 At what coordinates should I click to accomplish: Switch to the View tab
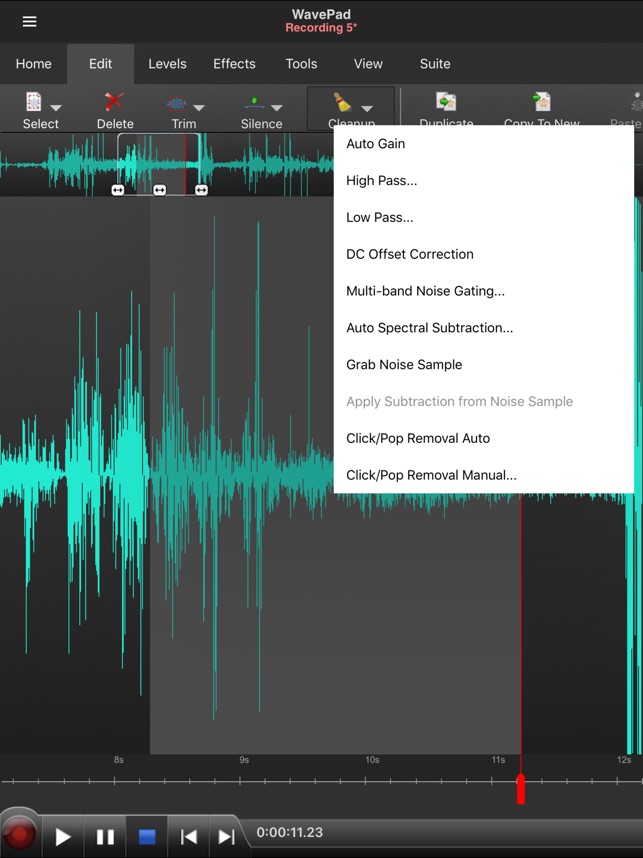click(x=368, y=64)
